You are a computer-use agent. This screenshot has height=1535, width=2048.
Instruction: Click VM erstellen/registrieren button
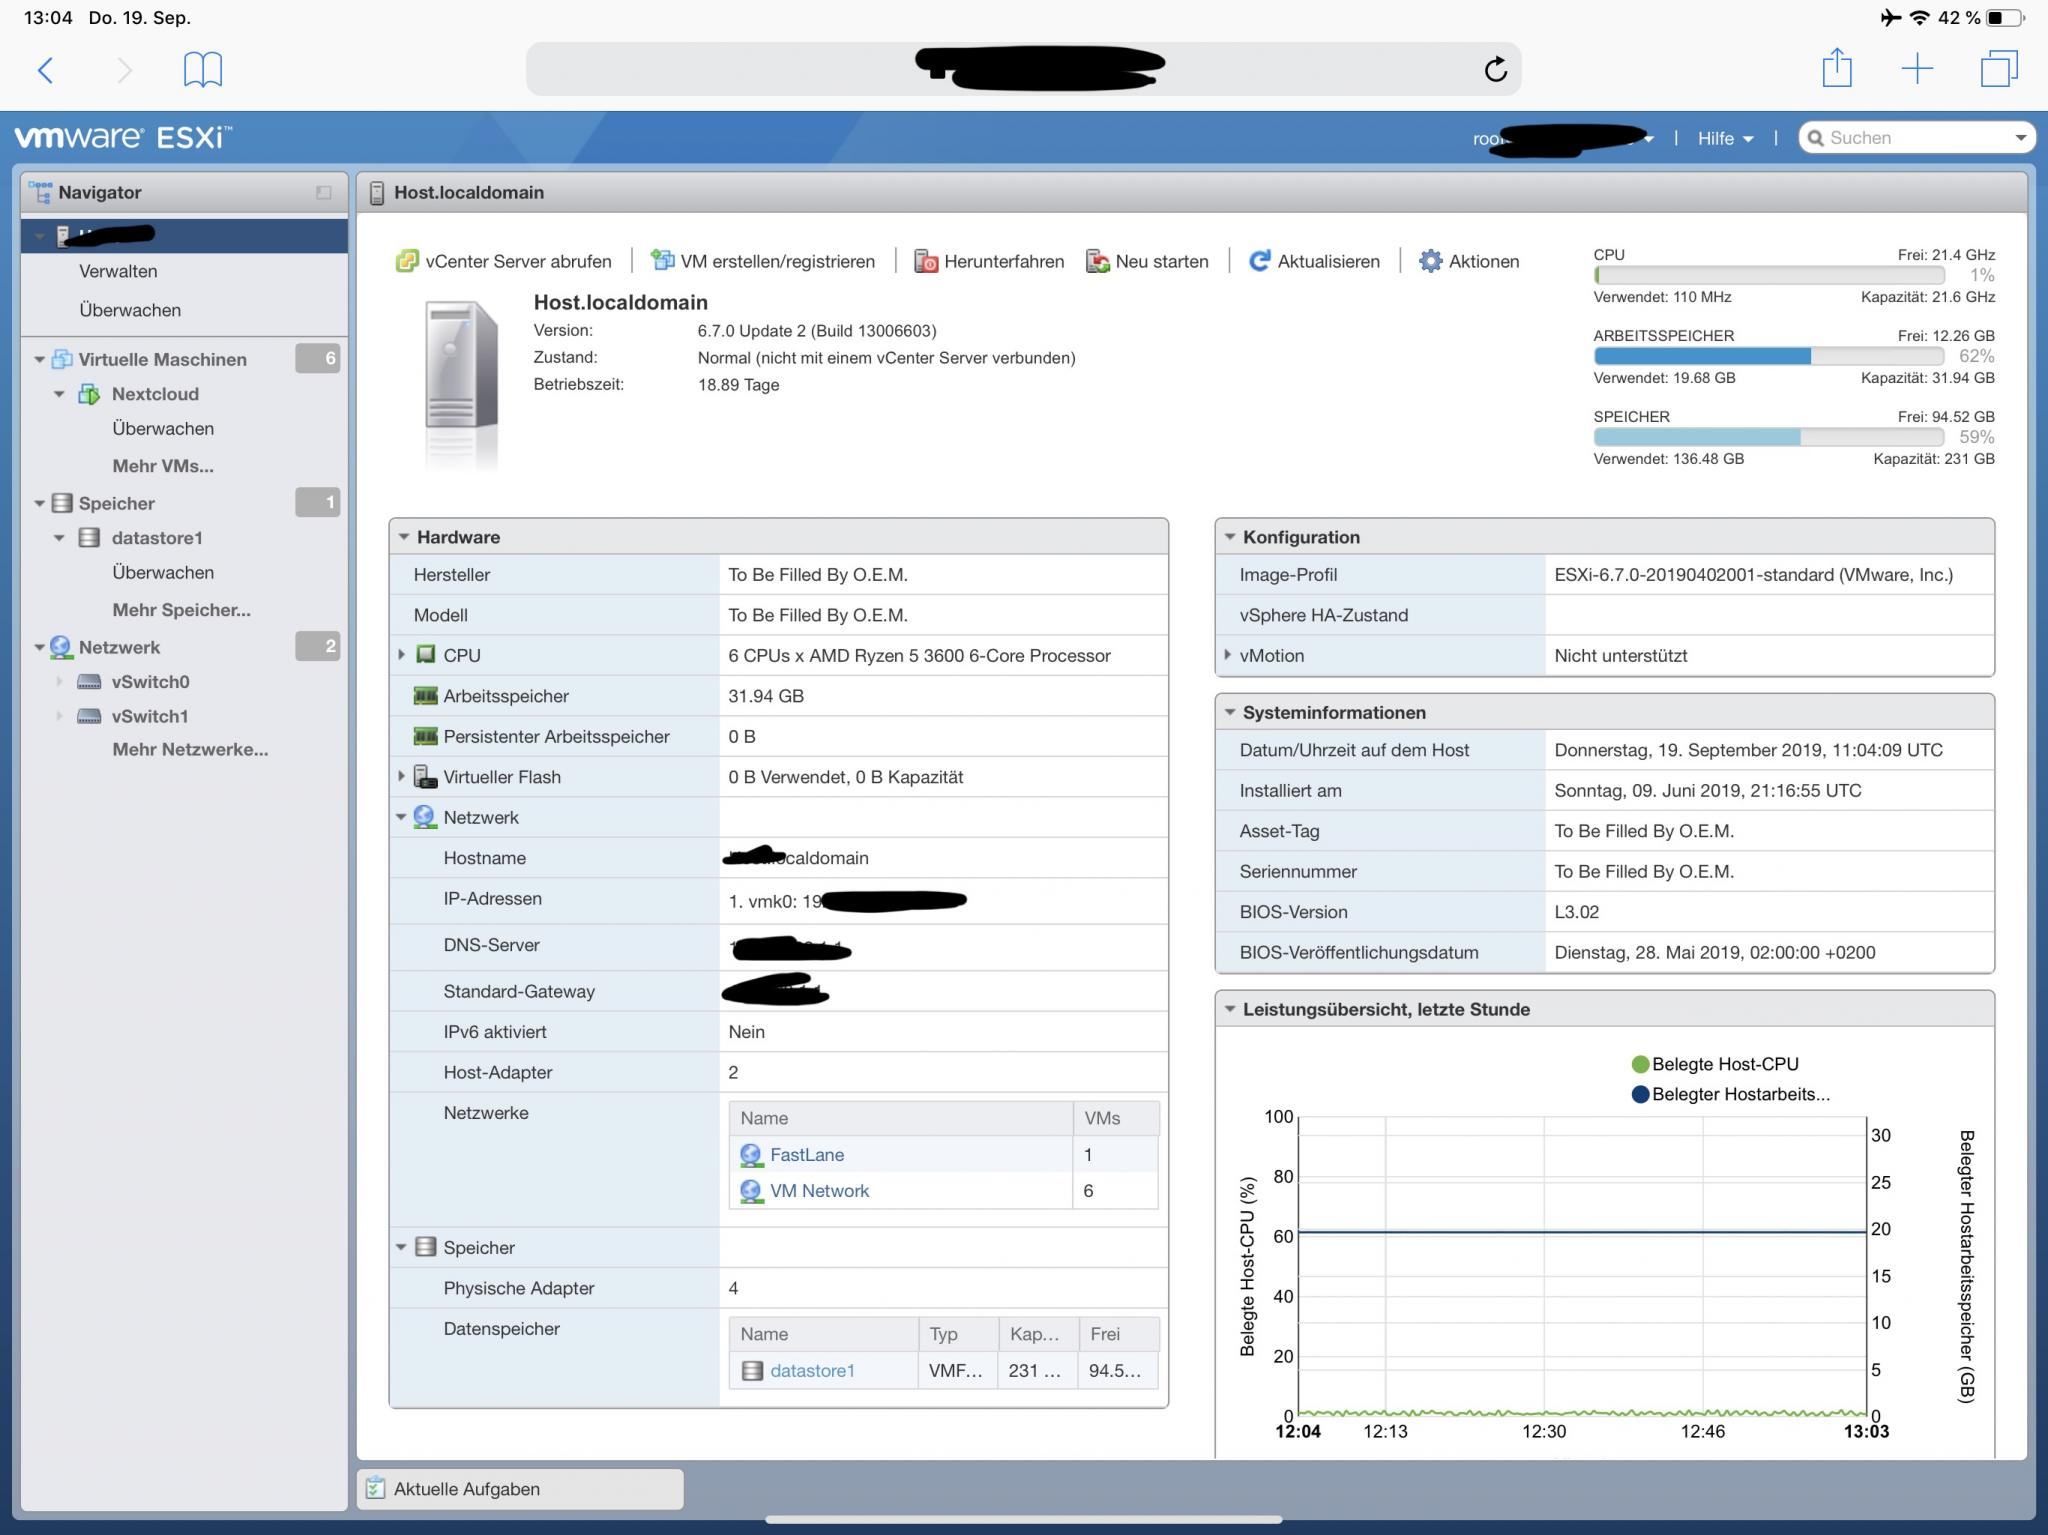[762, 261]
